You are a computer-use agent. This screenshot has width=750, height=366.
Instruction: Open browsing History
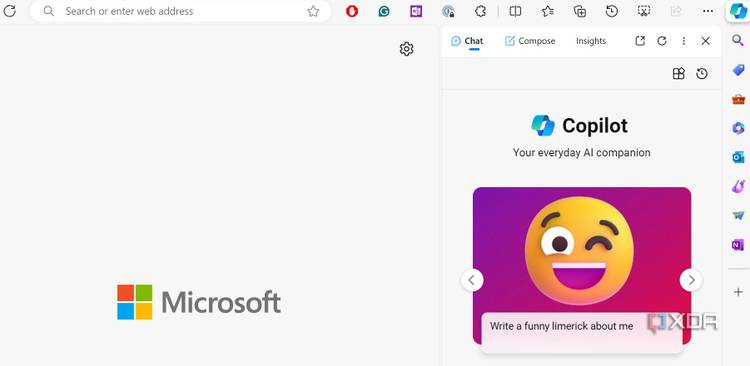pos(612,11)
